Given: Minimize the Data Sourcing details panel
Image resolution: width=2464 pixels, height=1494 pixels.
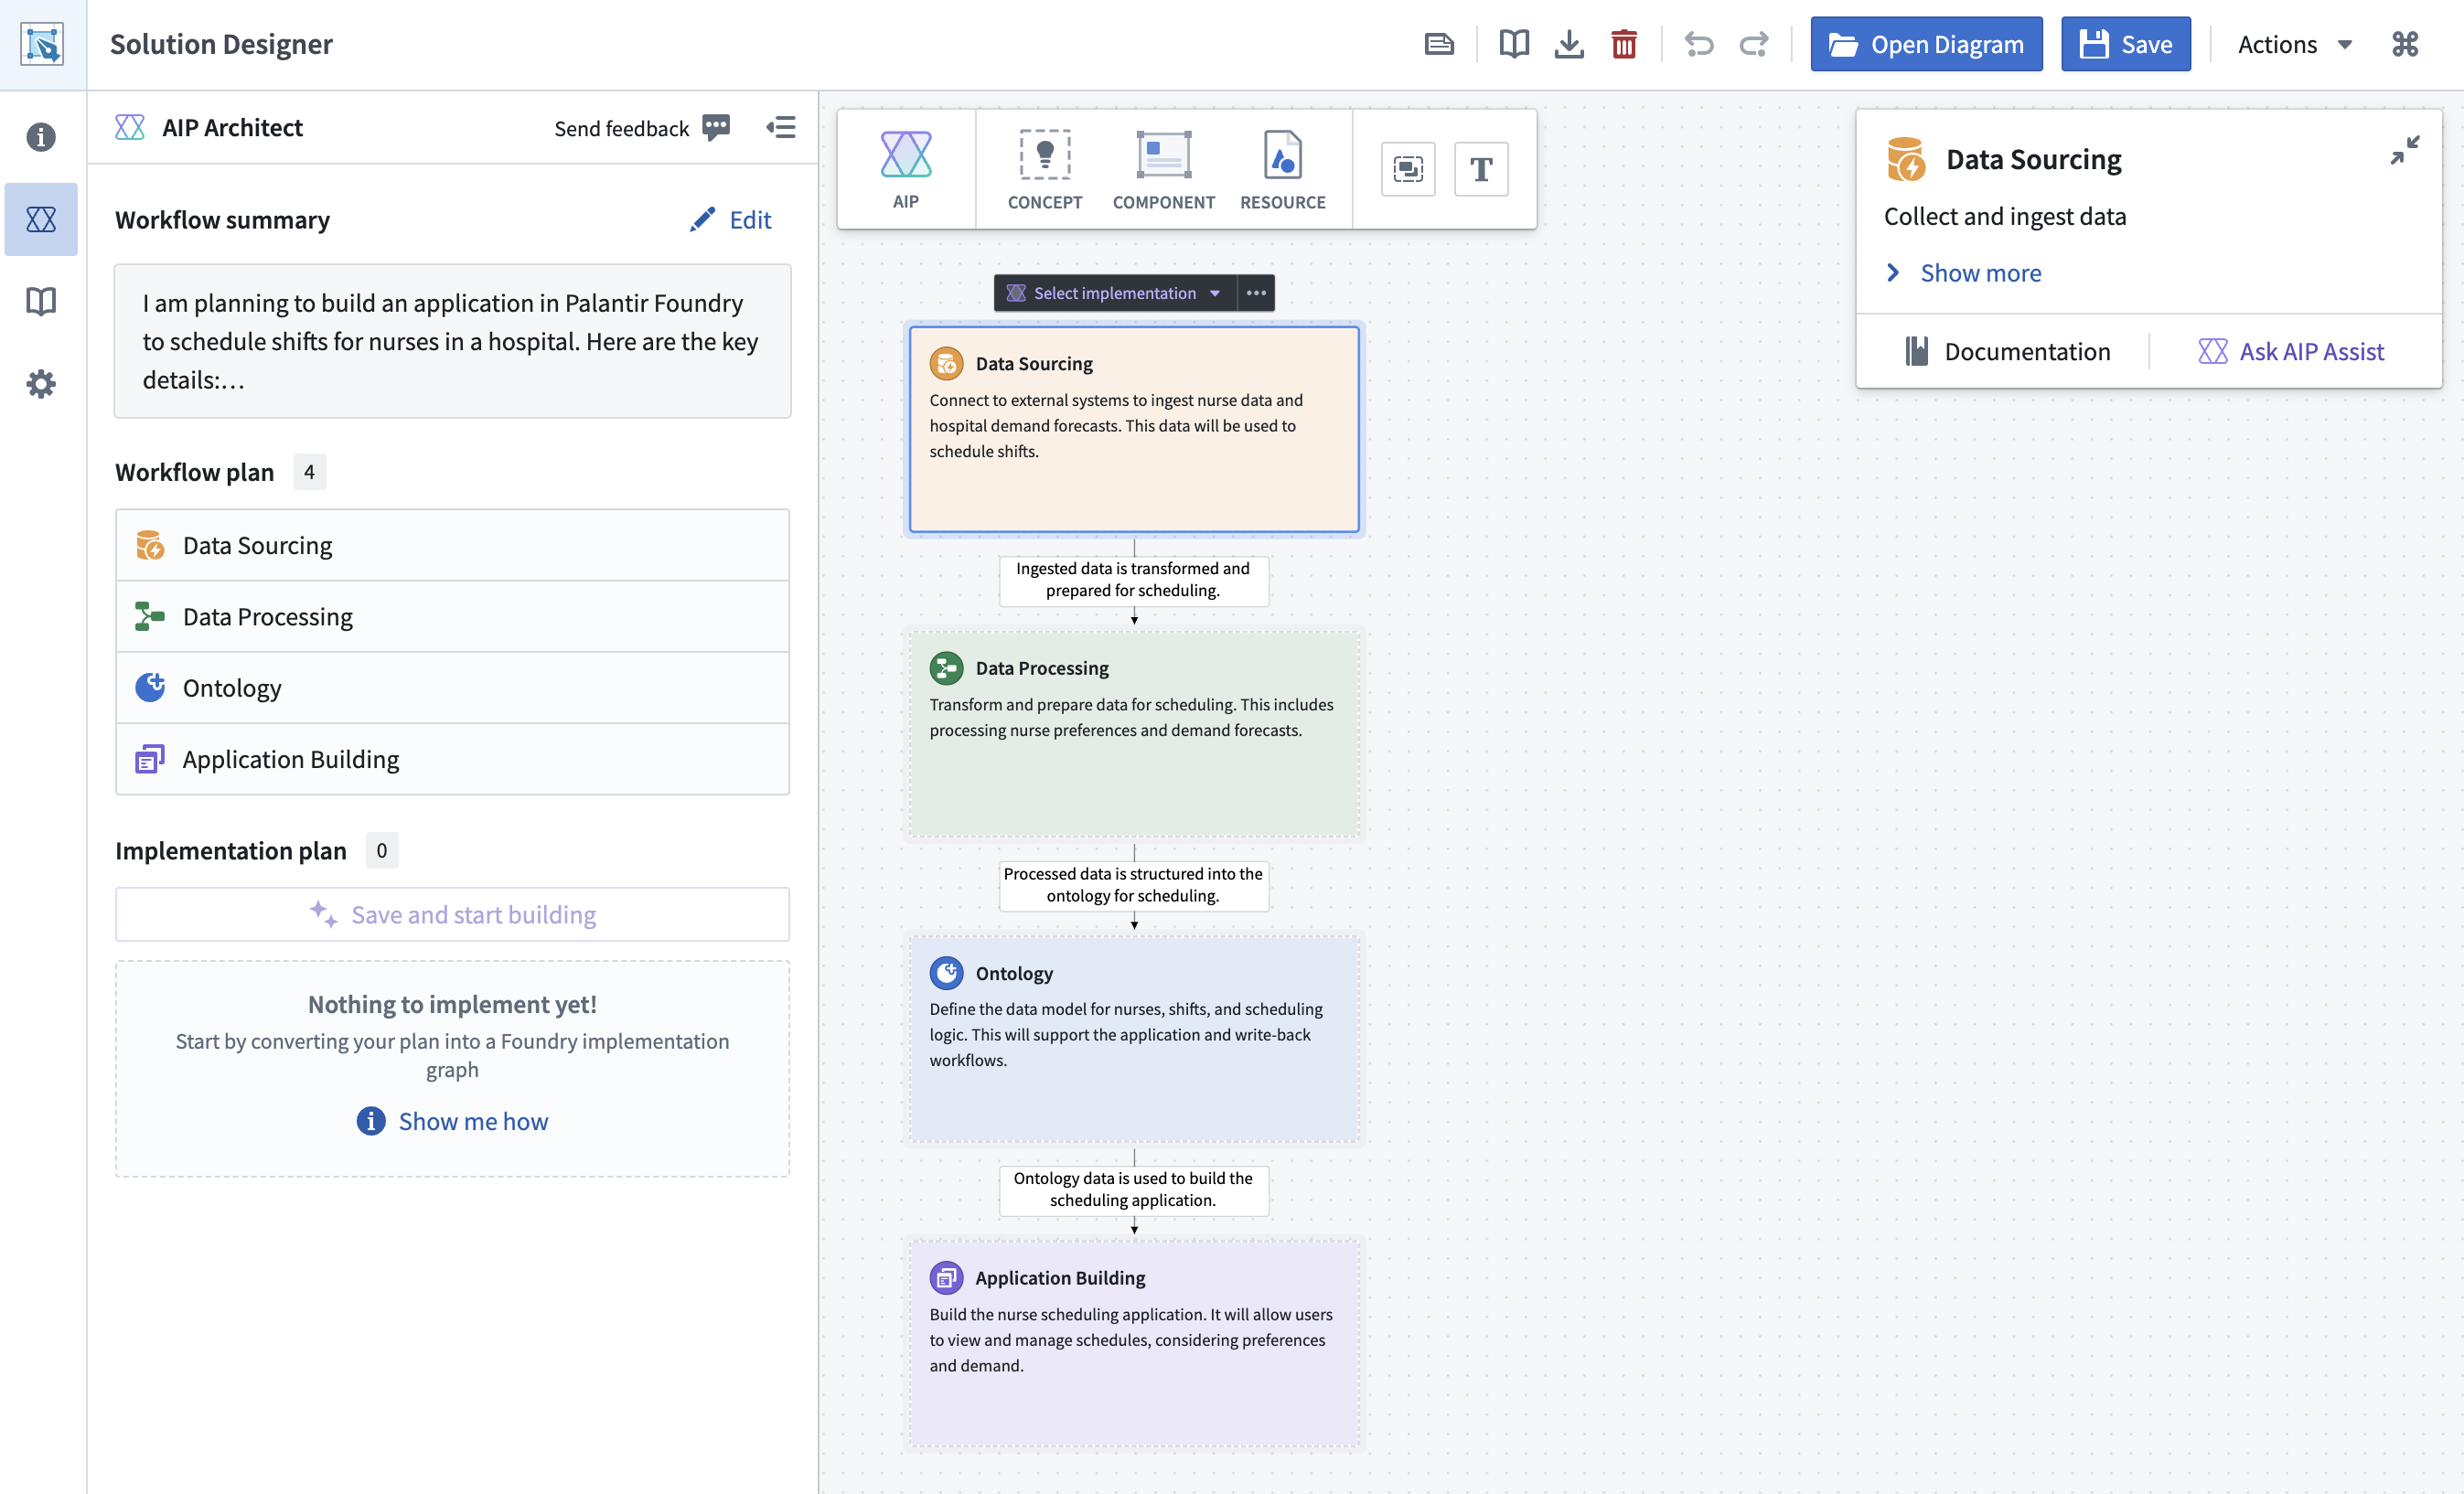Looking at the screenshot, I should click(x=2405, y=150).
